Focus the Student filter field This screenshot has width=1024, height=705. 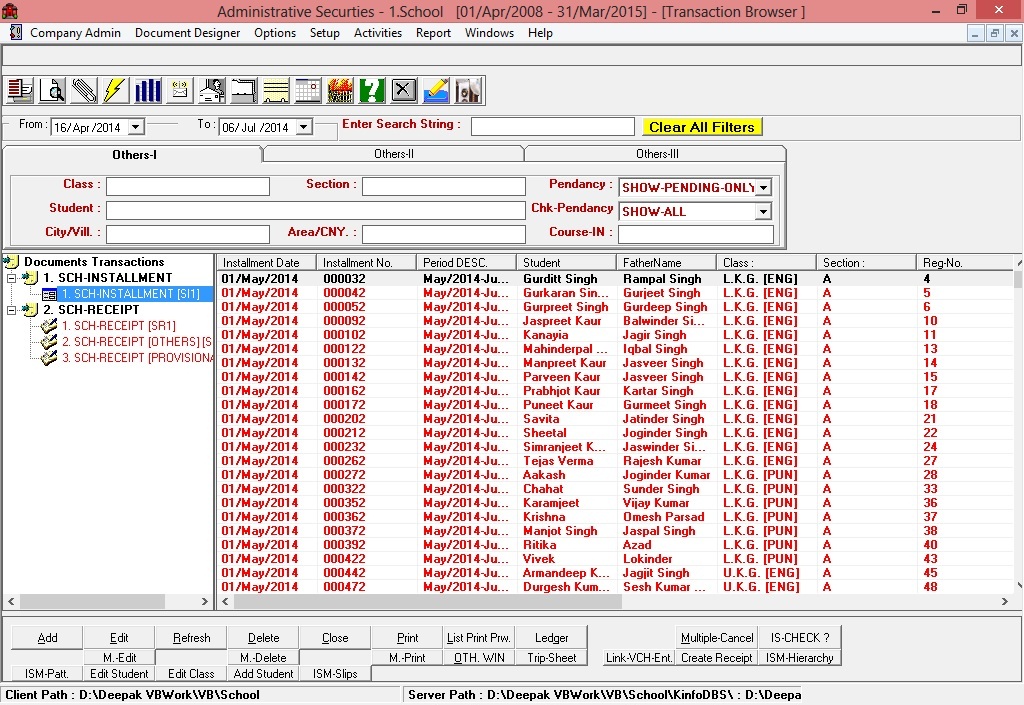(x=315, y=210)
